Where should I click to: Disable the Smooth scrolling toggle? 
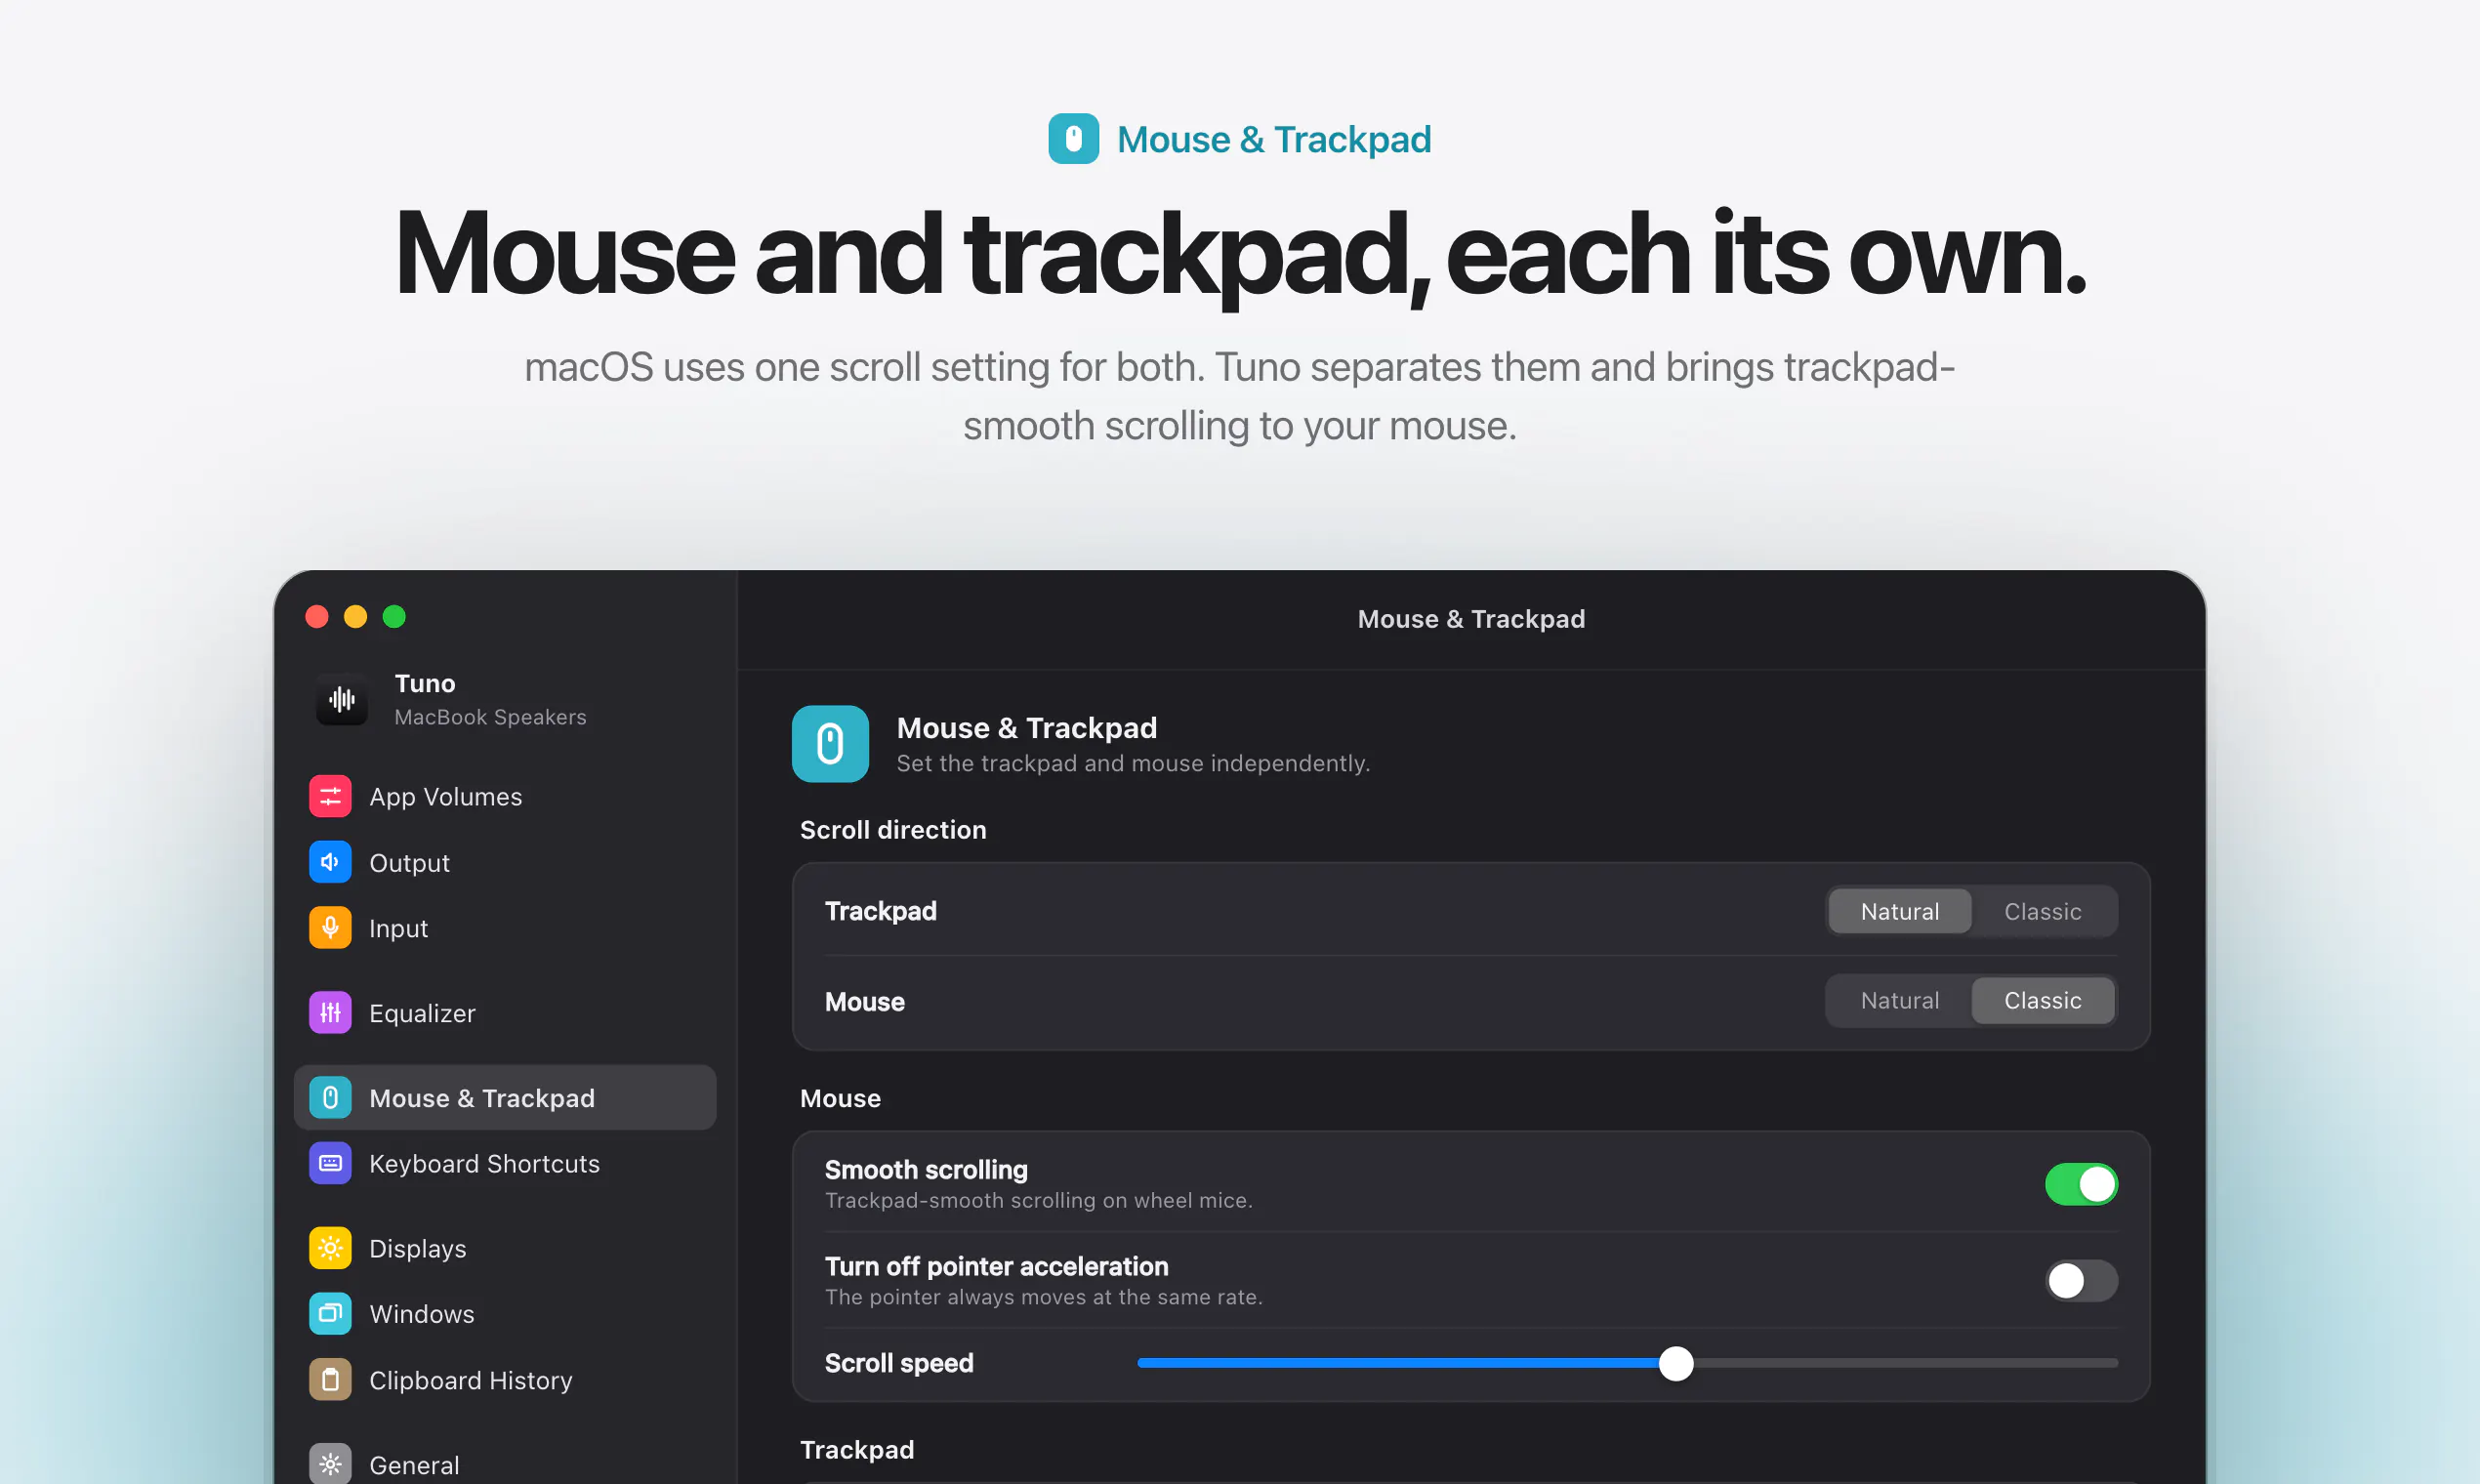point(2081,1184)
